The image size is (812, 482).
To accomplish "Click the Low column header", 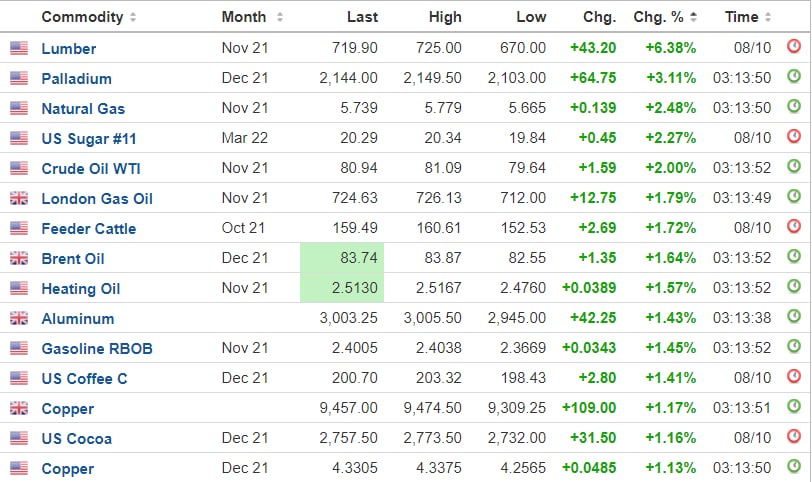I will pos(531,17).
